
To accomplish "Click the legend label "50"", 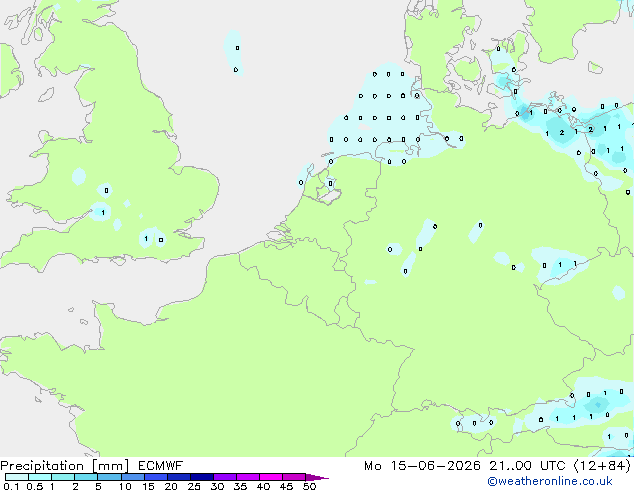I will pyautogui.click(x=309, y=486).
